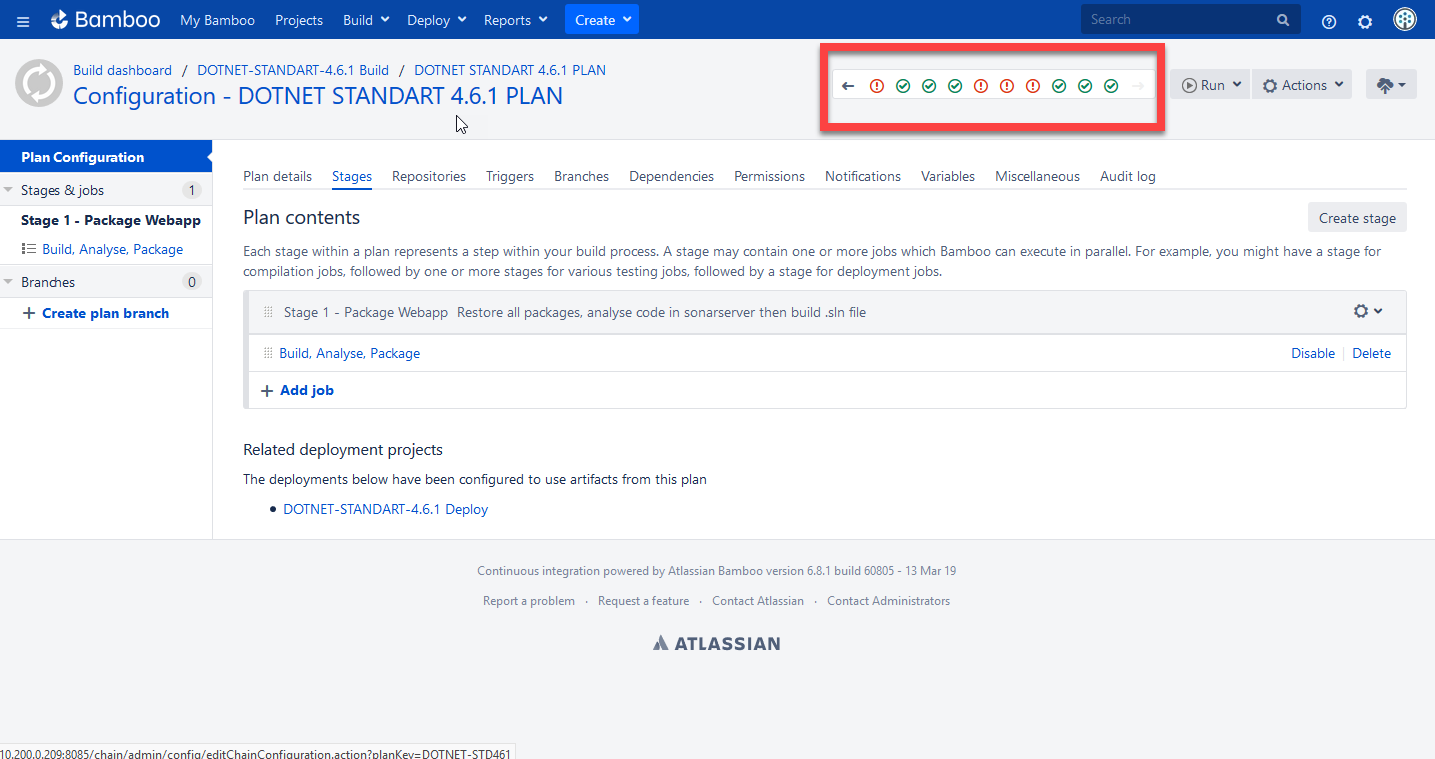Image resolution: width=1435 pixels, height=759 pixels.
Task: Open the hamburger navigation menu
Action: click(x=23, y=21)
